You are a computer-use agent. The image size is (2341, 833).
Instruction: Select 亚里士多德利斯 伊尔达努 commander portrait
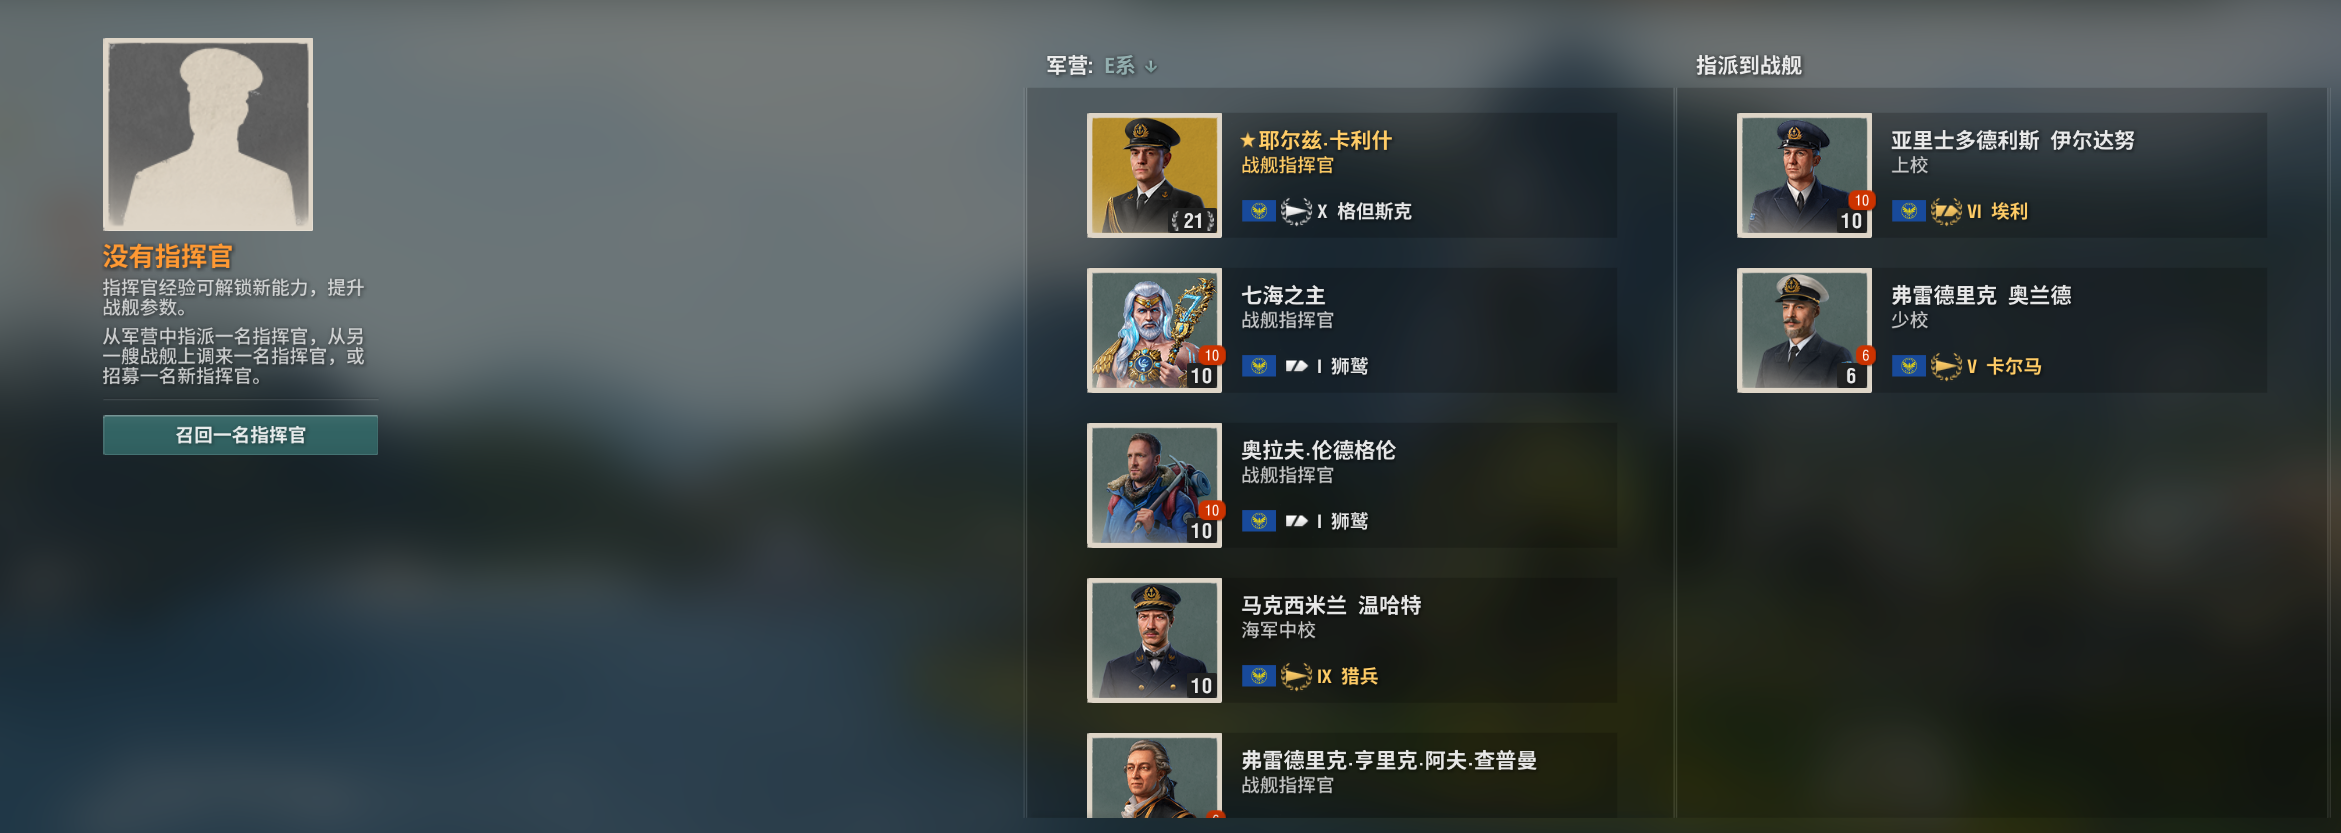pyautogui.click(x=1804, y=175)
